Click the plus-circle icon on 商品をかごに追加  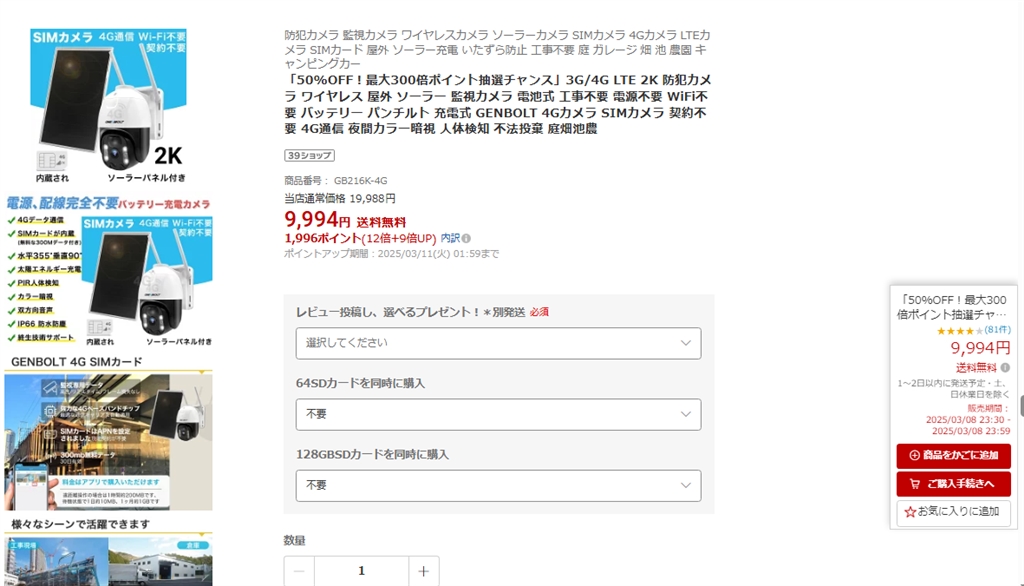[x=914, y=456]
